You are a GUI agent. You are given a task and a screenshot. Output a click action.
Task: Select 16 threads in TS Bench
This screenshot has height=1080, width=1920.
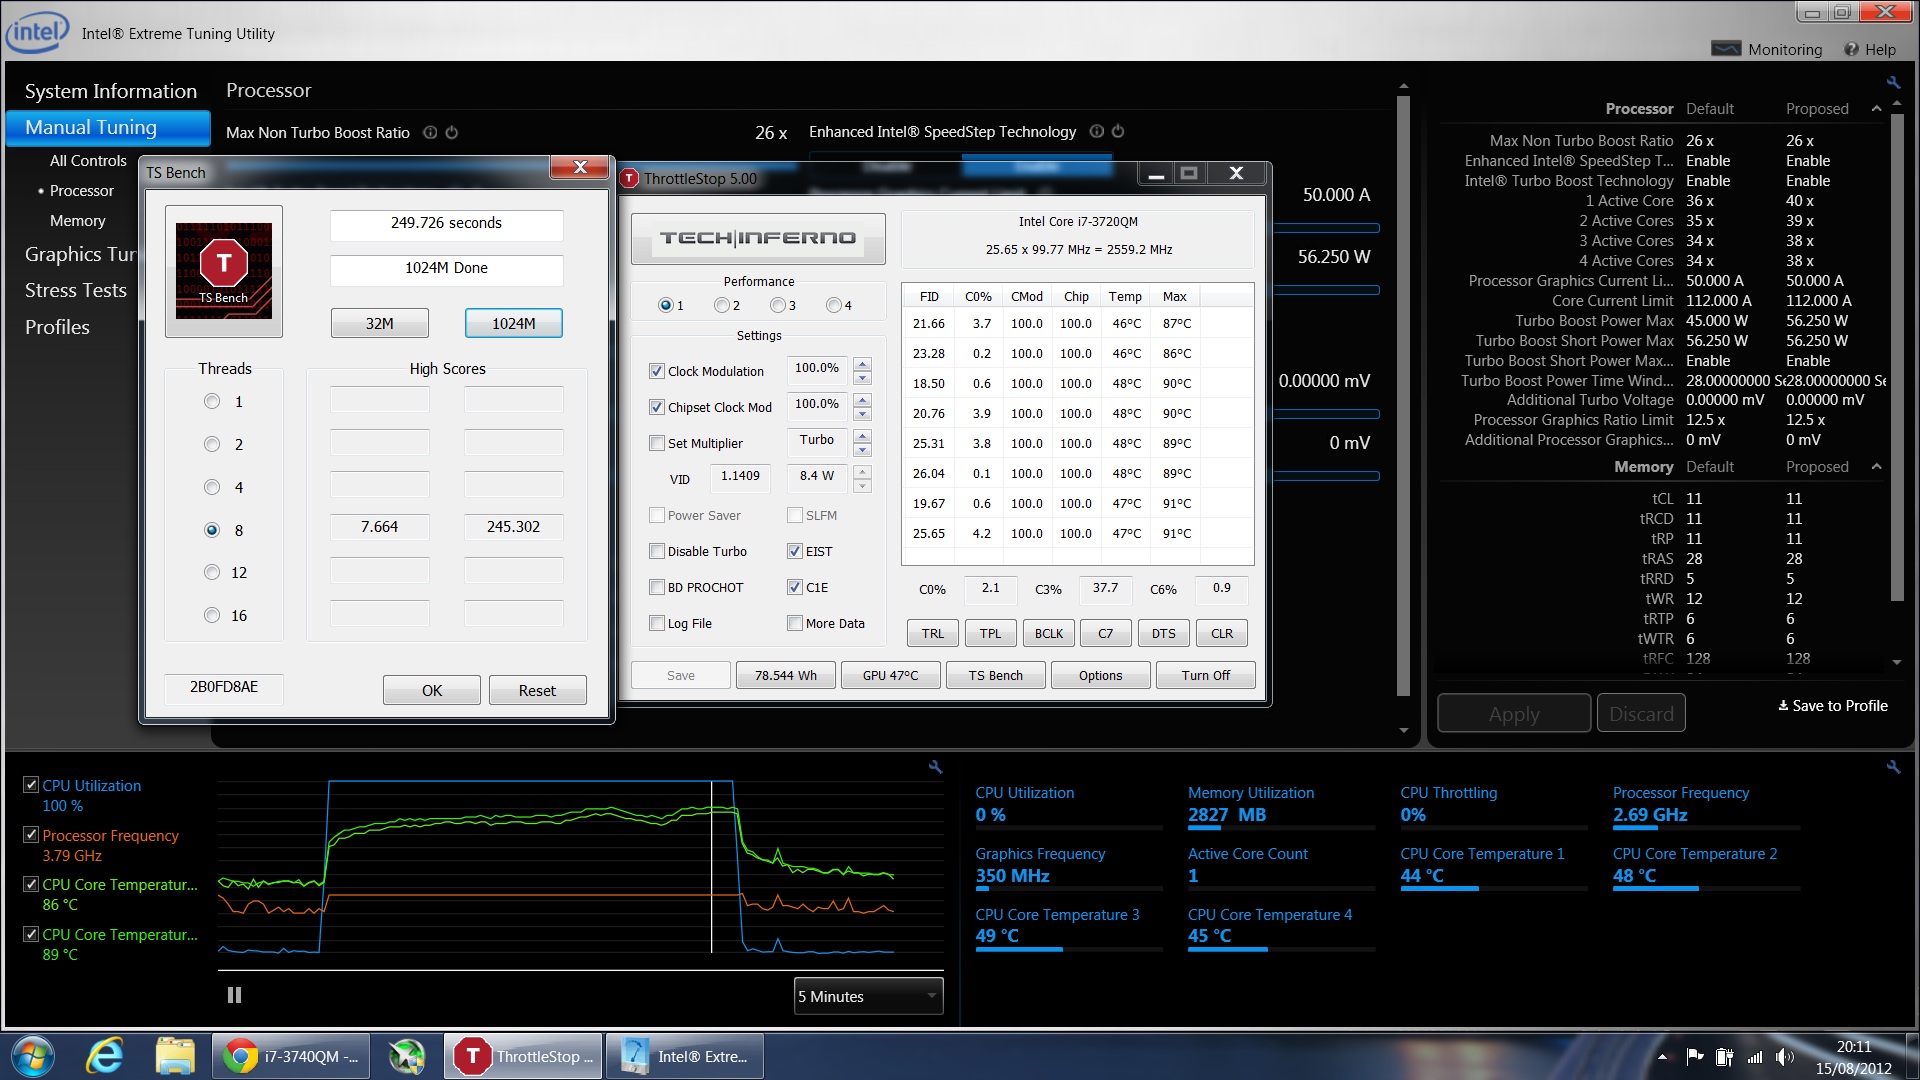coord(212,615)
